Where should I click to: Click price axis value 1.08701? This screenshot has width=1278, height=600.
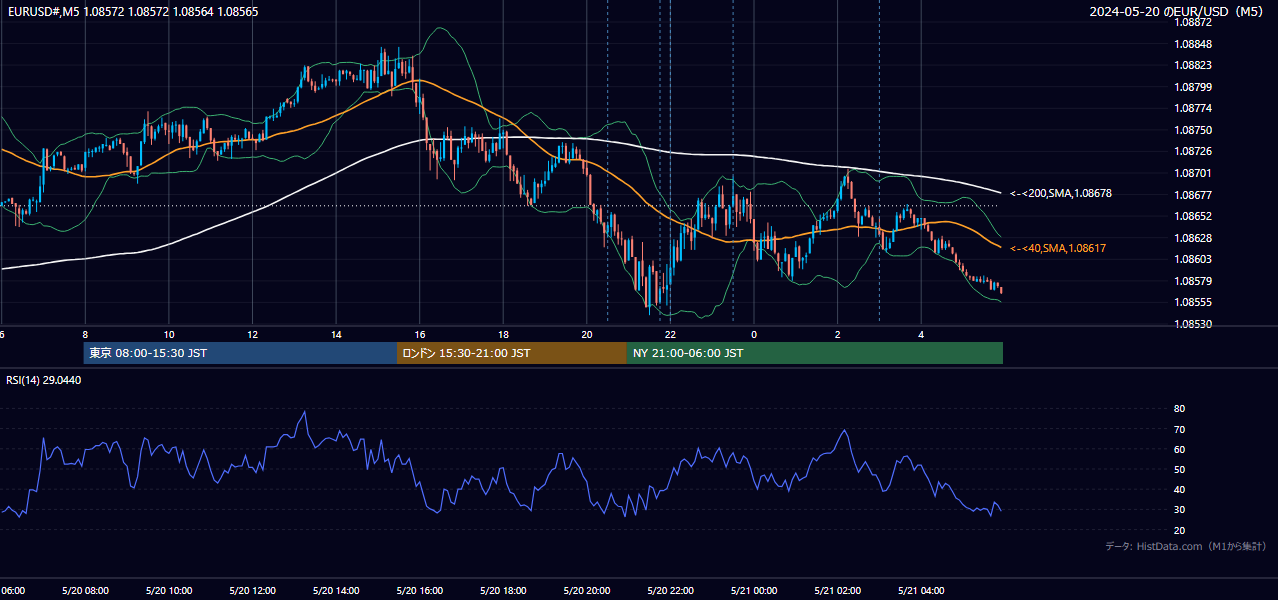click(x=1193, y=173)
